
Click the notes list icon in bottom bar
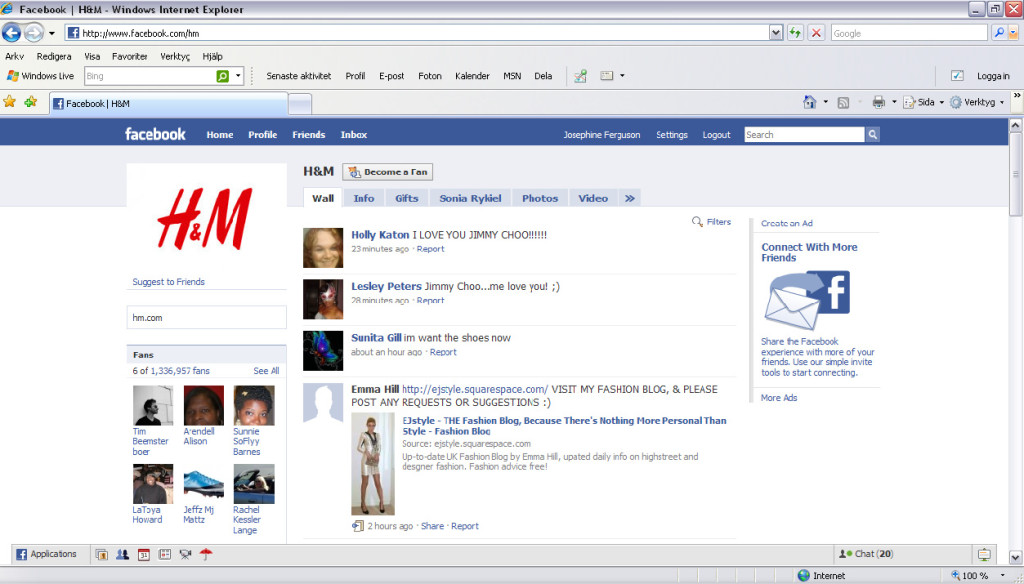165,555
